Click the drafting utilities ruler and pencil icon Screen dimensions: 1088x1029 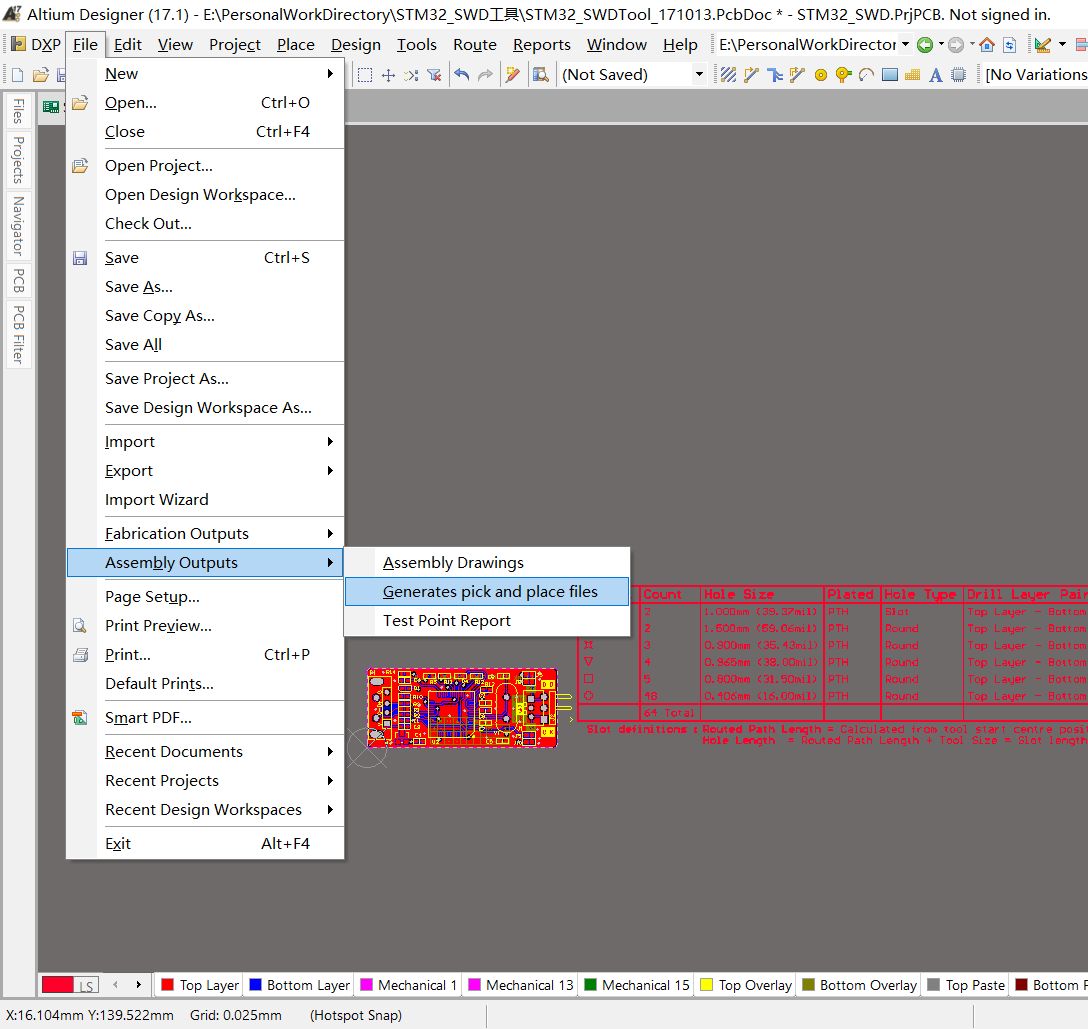[x=1042, y=45]
